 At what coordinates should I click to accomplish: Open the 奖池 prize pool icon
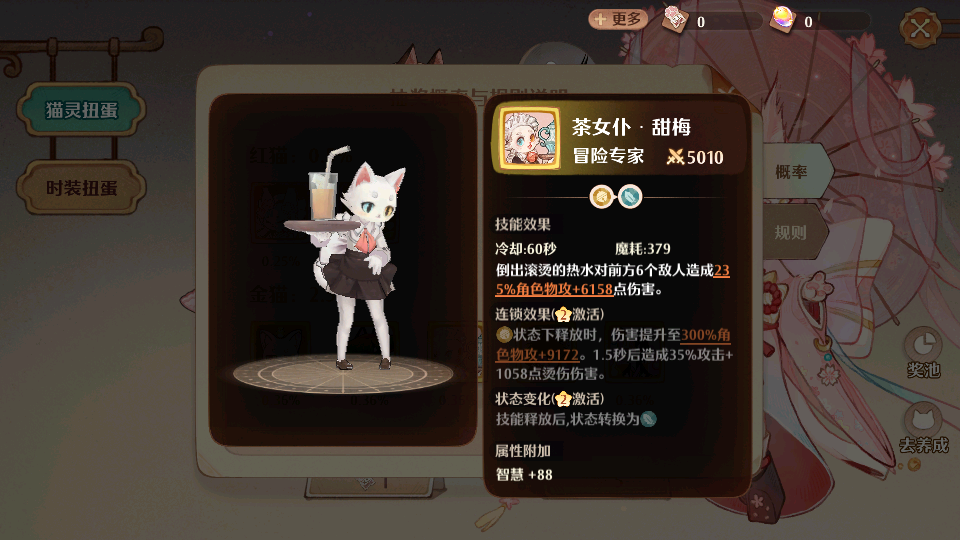tap(923, 353)
